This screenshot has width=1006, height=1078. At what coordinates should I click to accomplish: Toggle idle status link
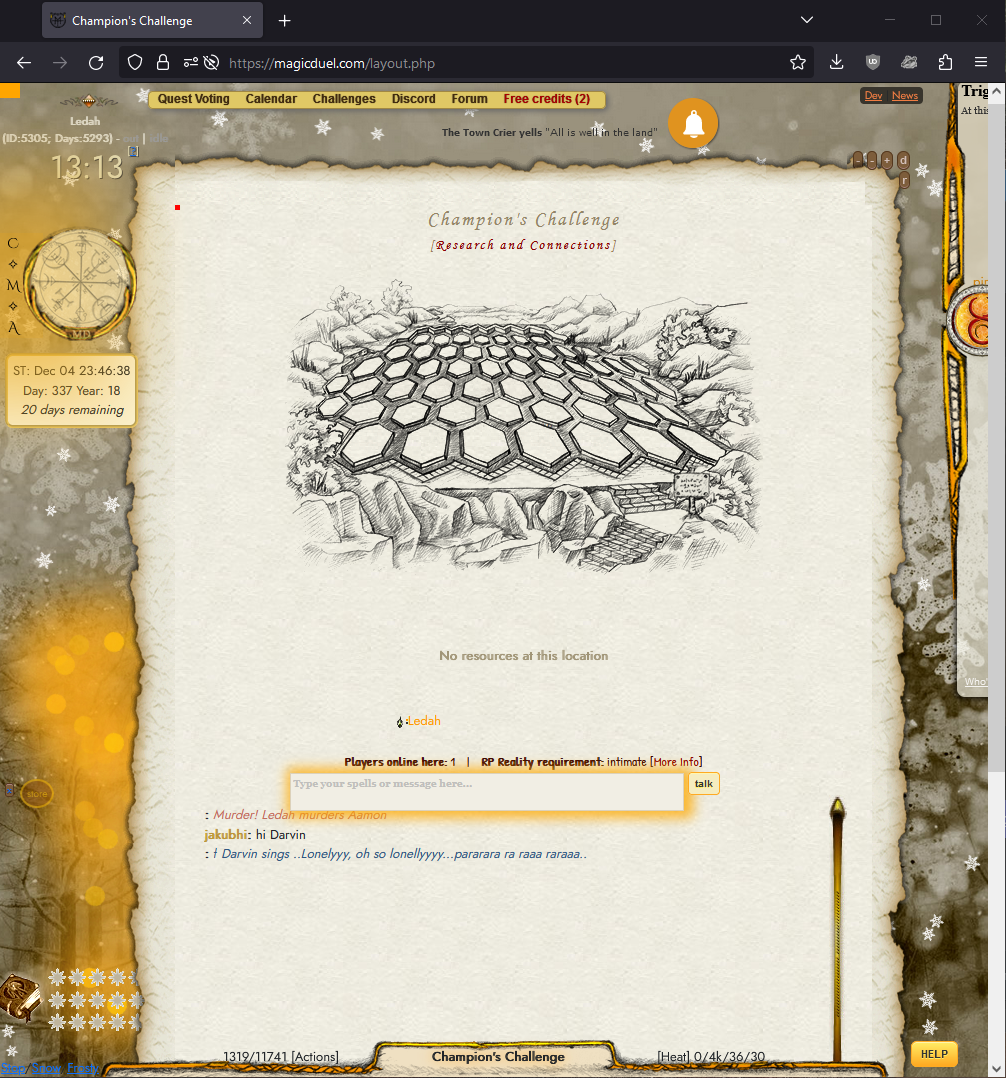[x=160, y=138]
